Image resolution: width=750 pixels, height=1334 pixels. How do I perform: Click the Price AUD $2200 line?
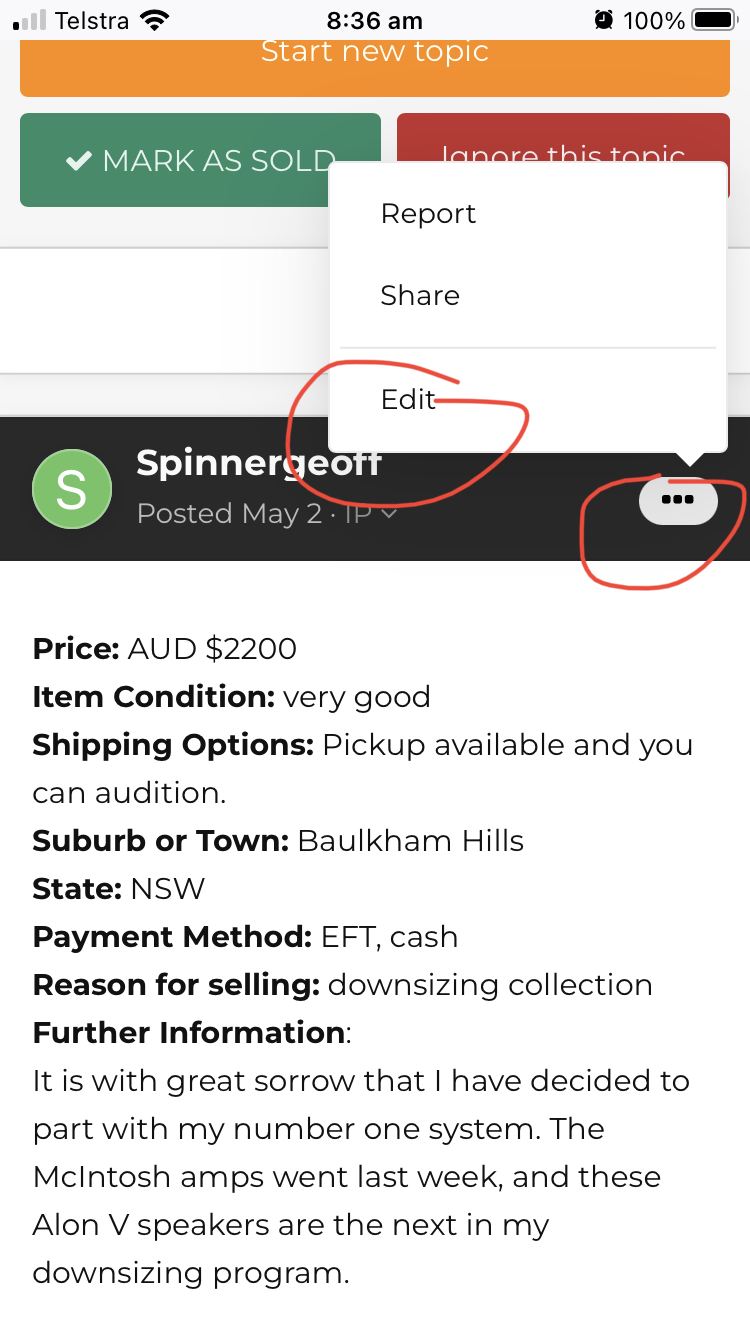coord(165,648)
